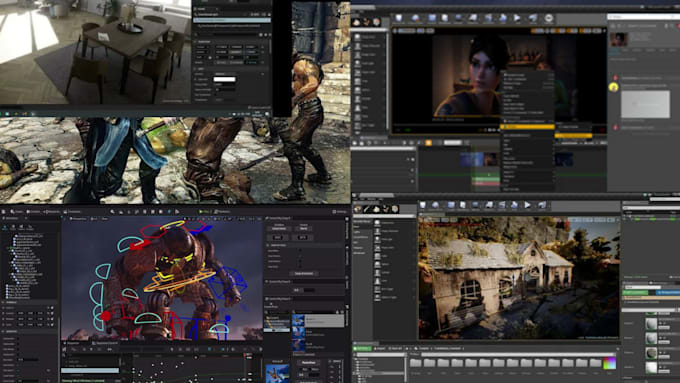Select the rainbow-colored asset thumbnail in the content browser
680x383 pixels.
pyautogui.click(x=609, y=363)
